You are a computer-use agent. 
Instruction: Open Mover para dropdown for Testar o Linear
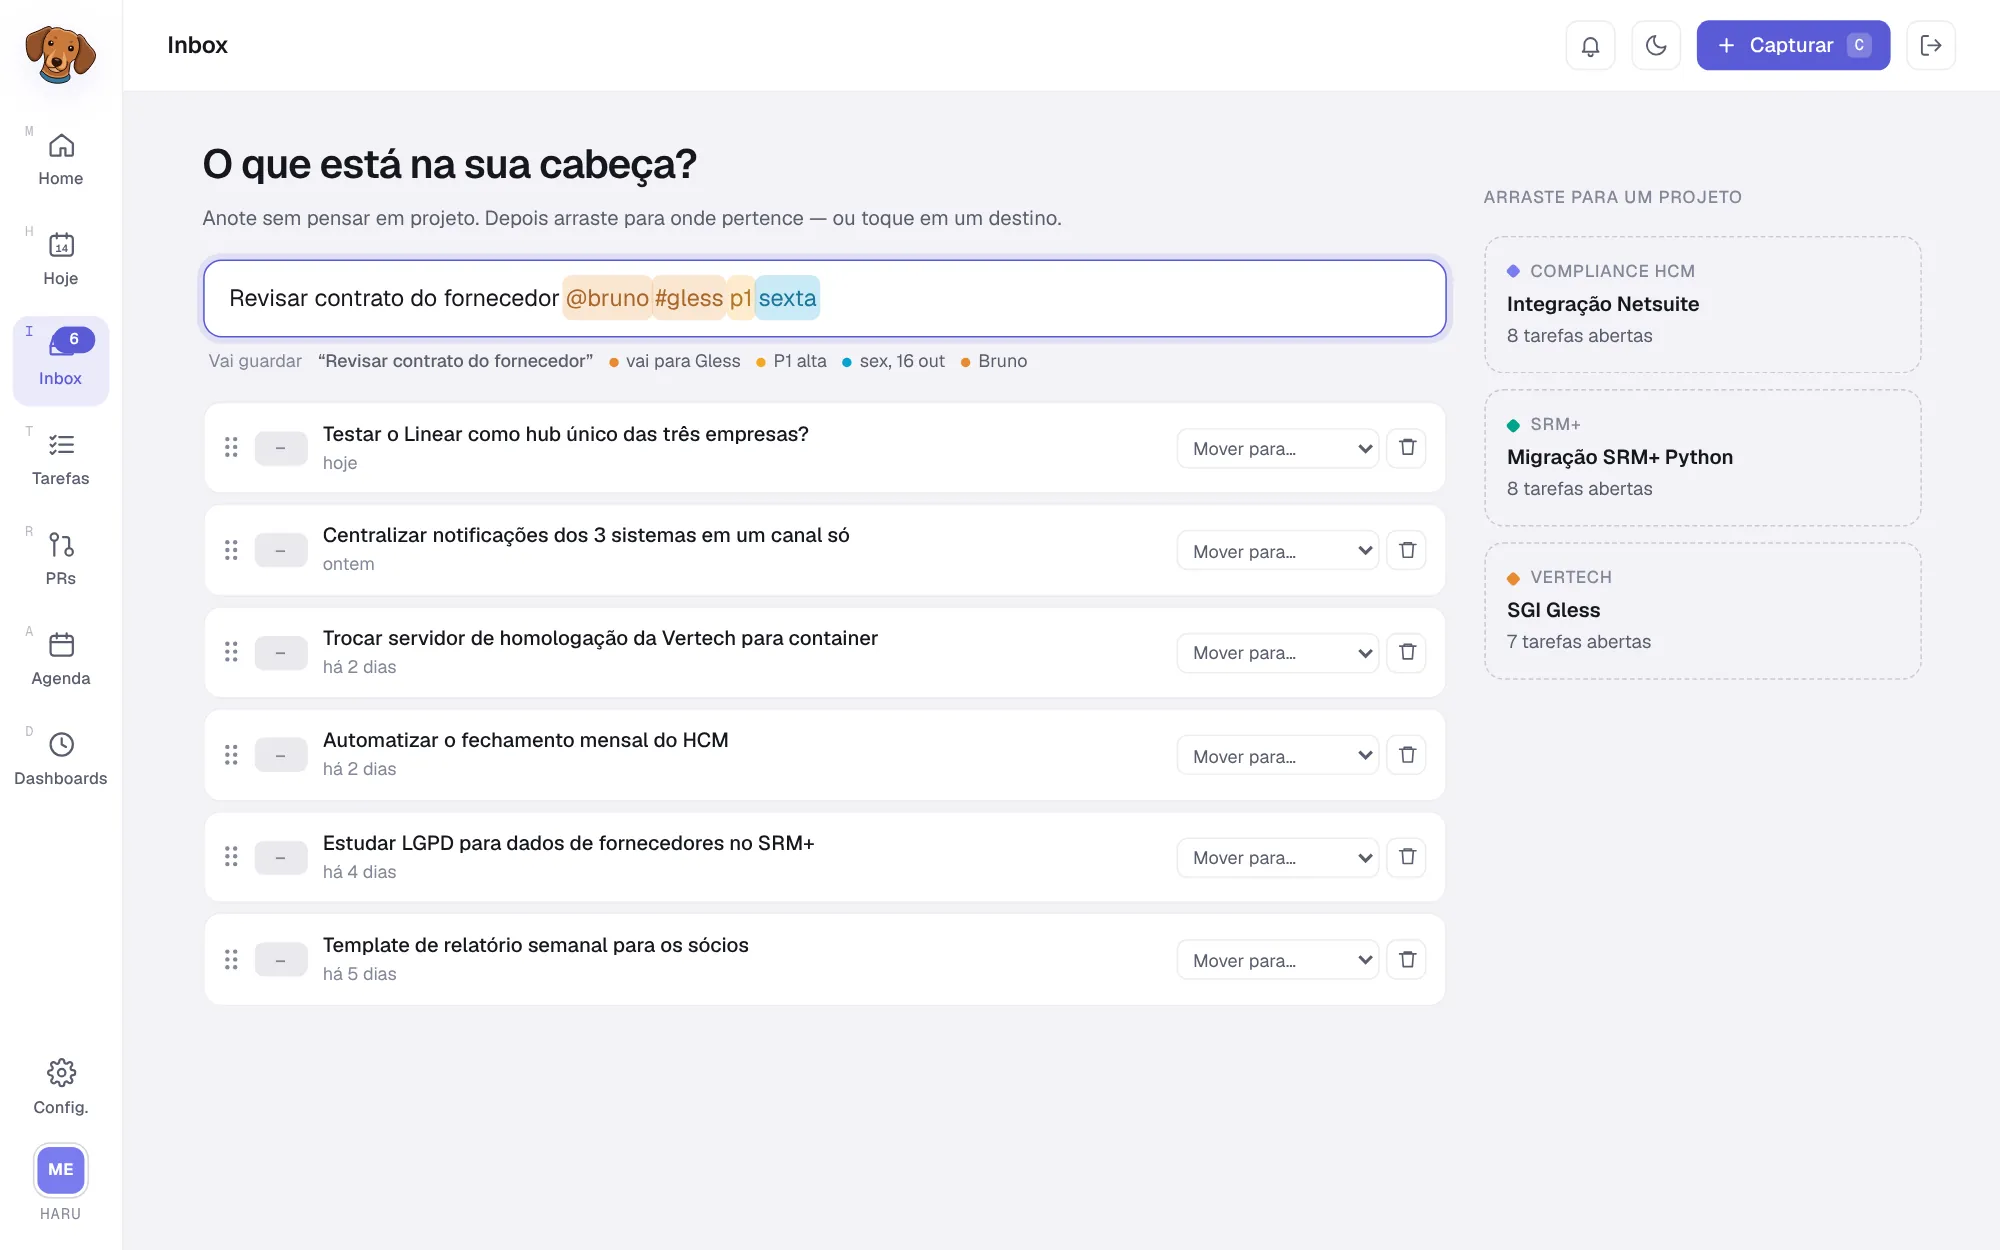[x=1278, y=448]
